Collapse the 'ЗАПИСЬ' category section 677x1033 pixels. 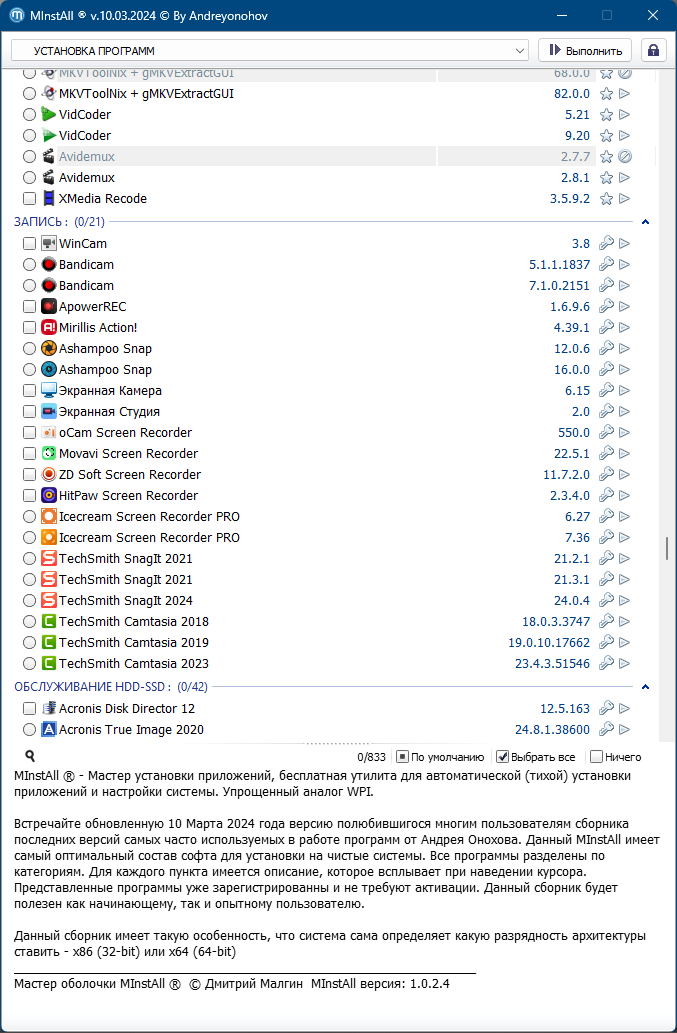[645, 222]
